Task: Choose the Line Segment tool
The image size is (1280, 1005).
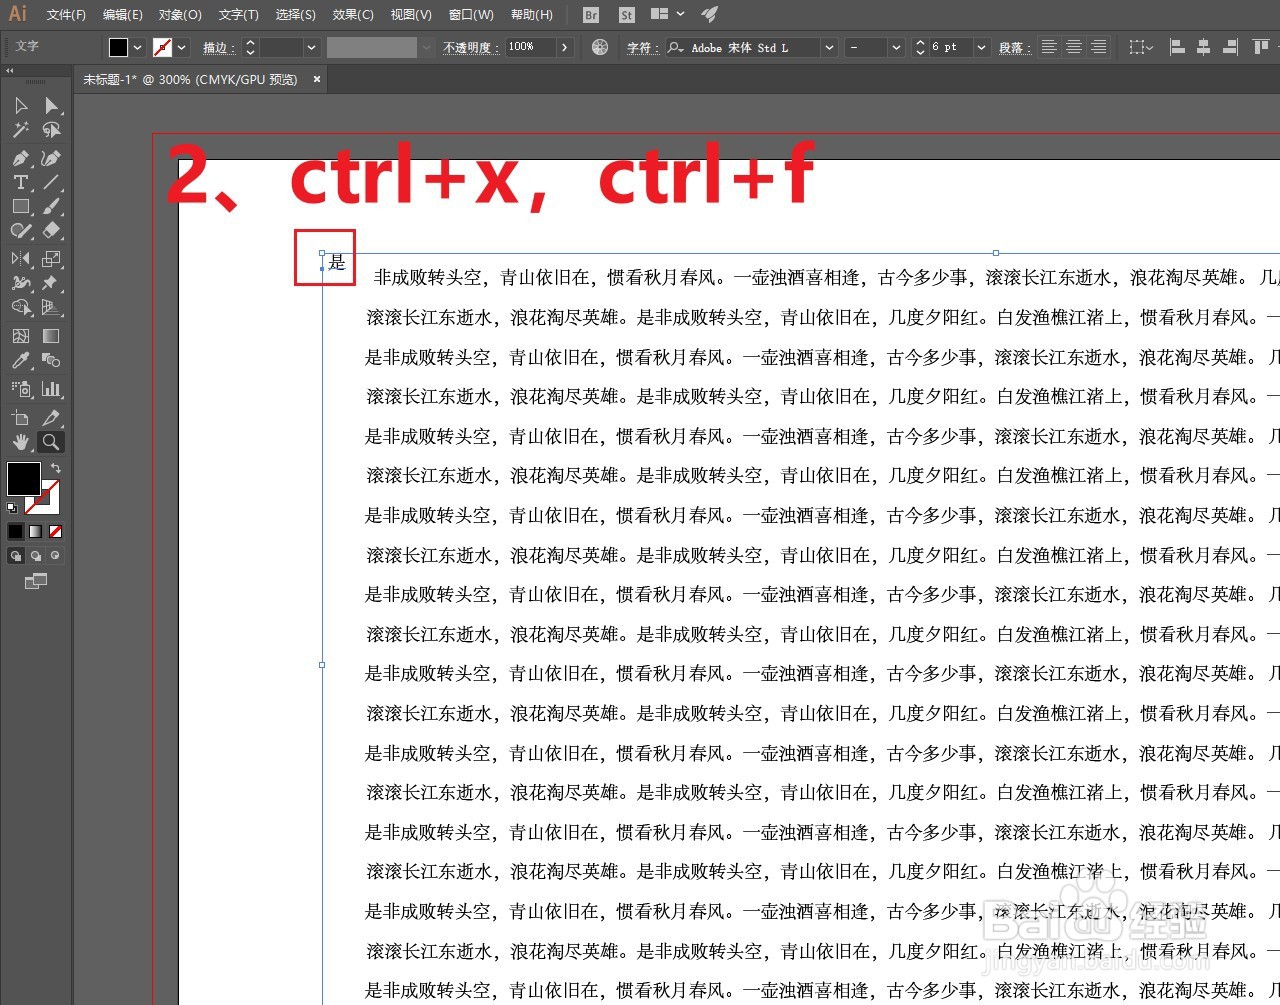Action: (x=51, y=182)
